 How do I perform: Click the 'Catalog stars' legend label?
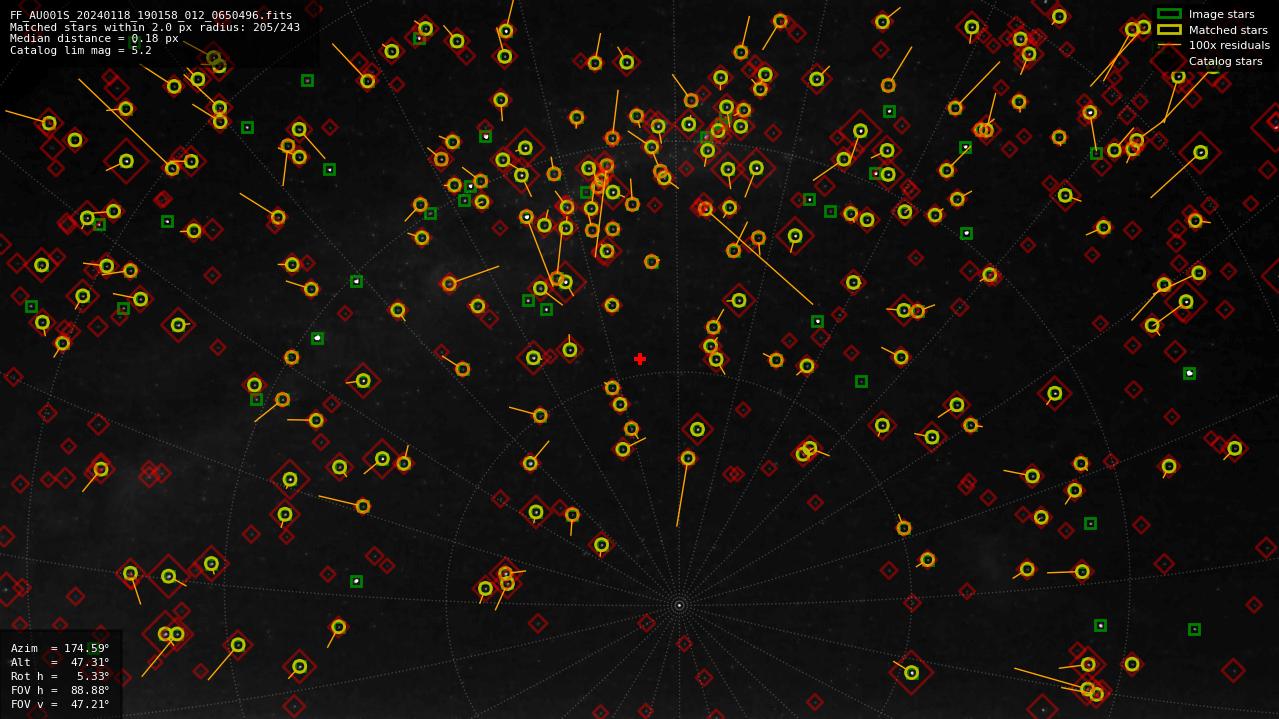click(x=1225, y=61)
